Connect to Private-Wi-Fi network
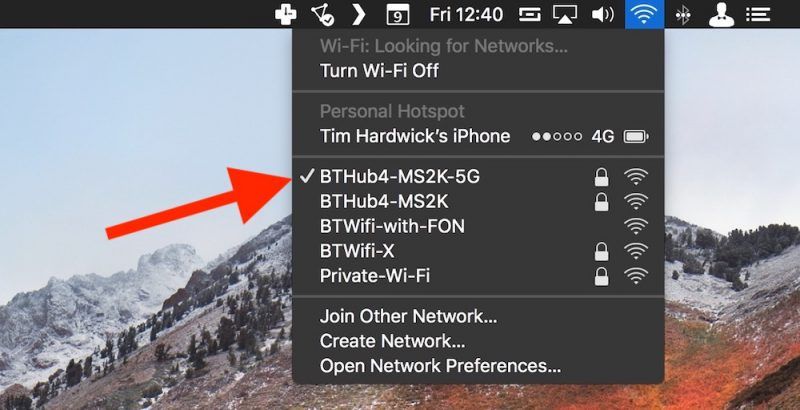800x410 pixels. pos(478,276)
